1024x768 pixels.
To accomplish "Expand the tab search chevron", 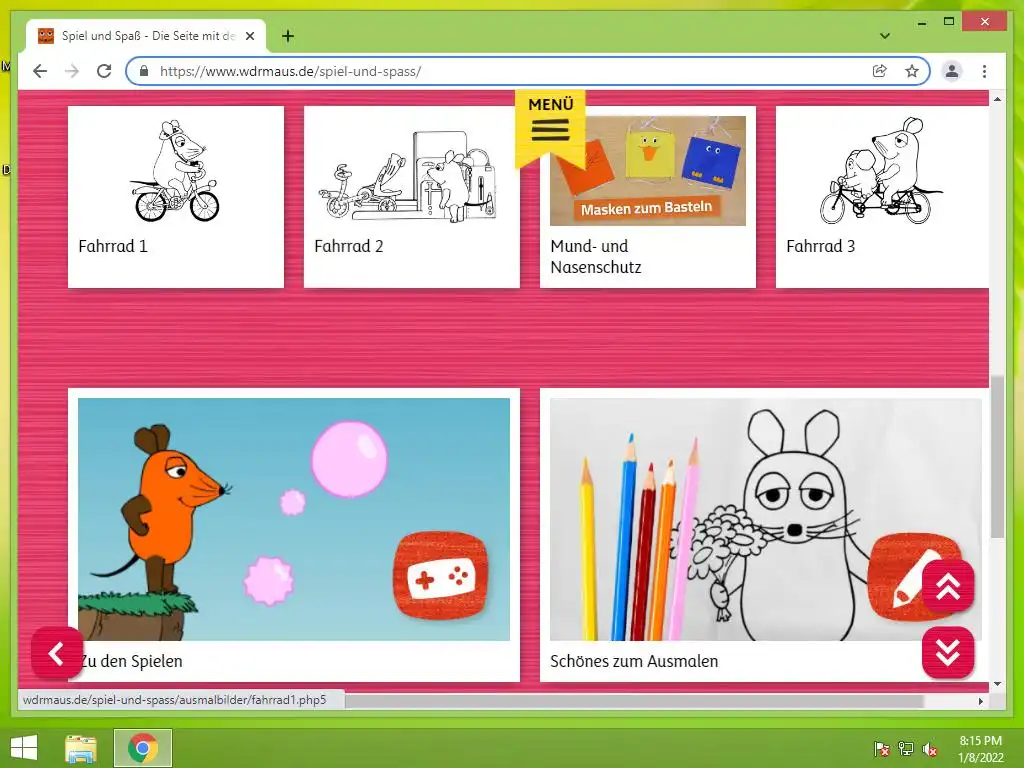I will [885, 36].
